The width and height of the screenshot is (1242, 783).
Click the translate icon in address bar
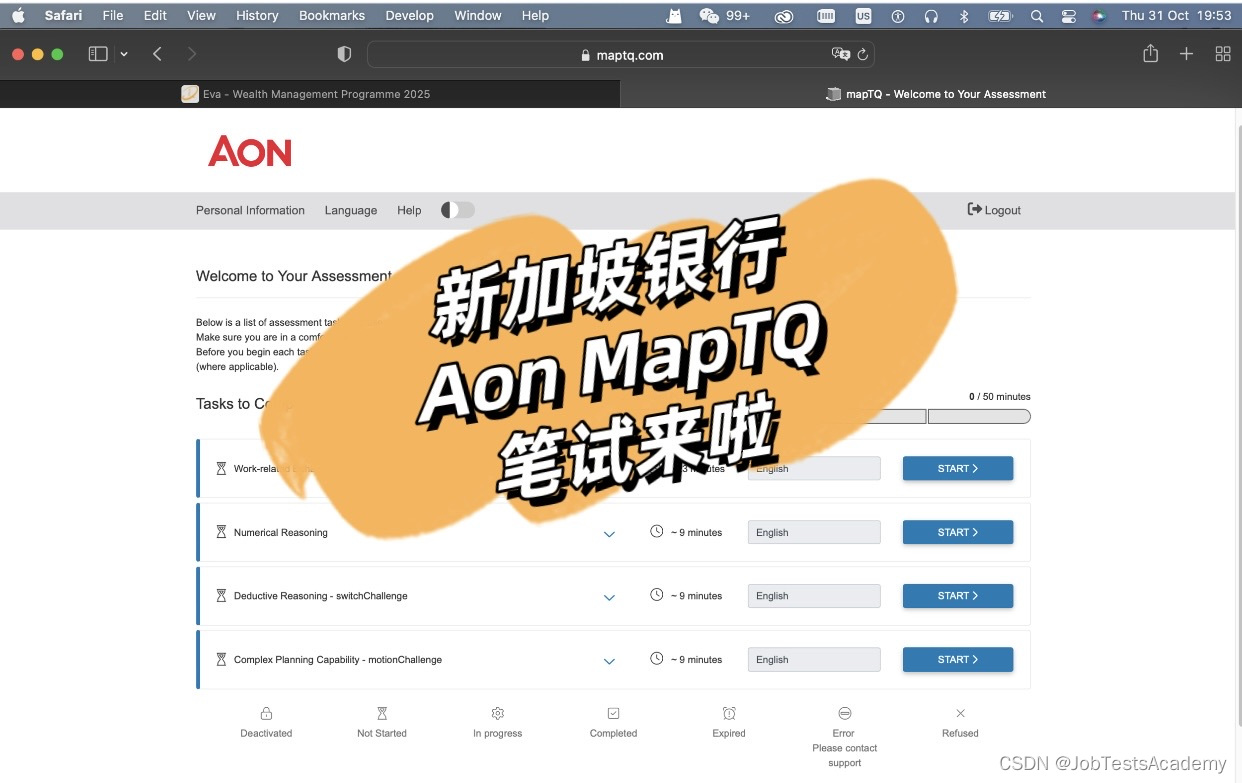click(840, 55)
